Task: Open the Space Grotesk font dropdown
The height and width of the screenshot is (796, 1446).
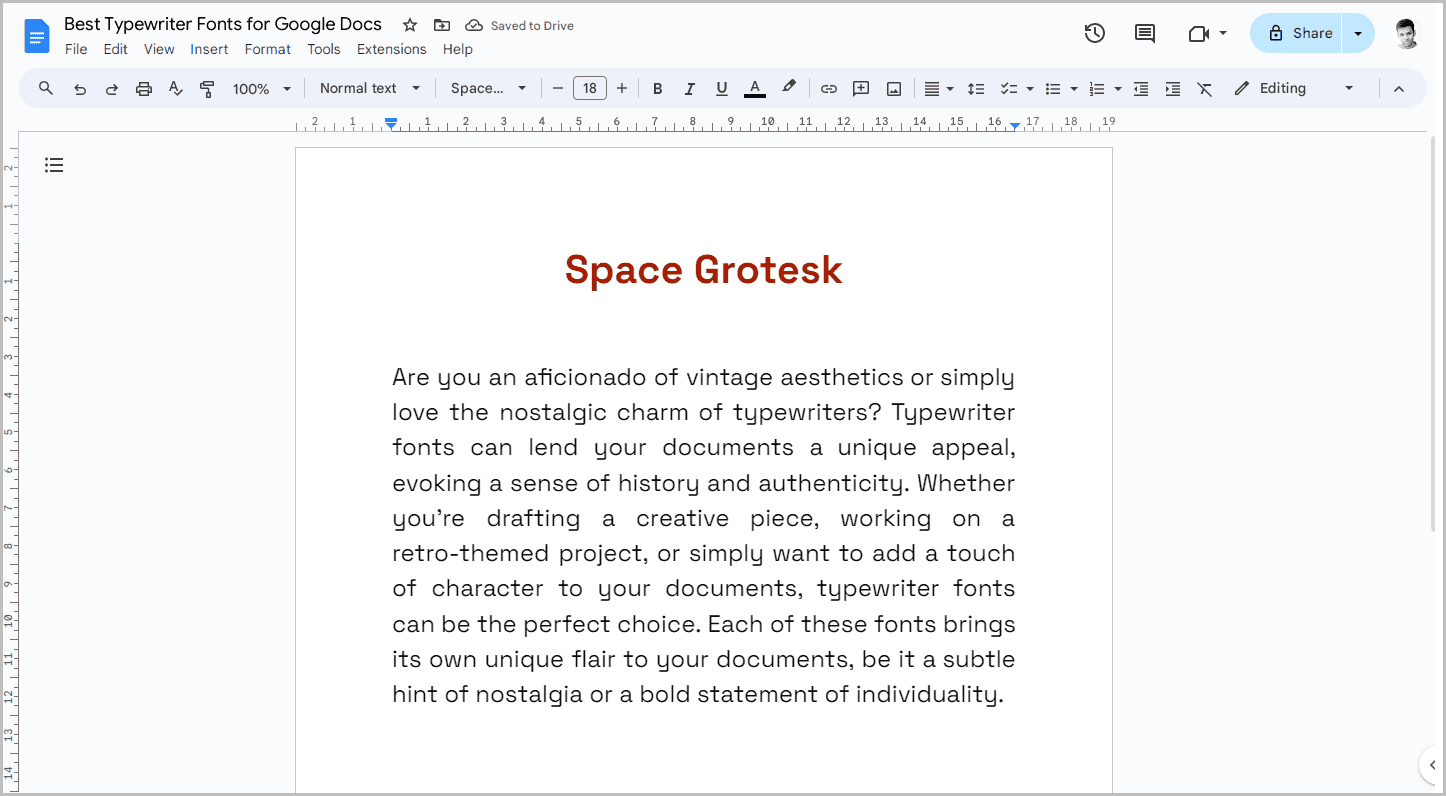Action: pyautogui.click(x=488, y=88)
